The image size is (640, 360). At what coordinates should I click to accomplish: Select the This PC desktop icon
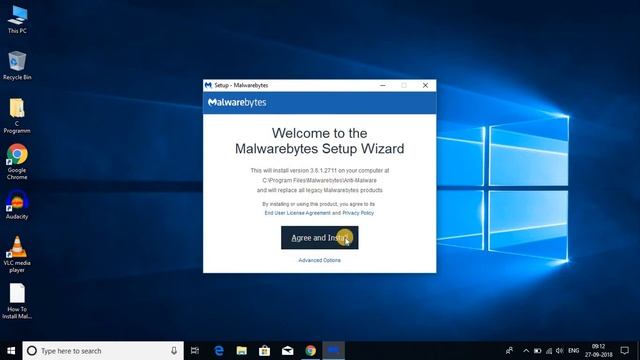tap(17, 19)
